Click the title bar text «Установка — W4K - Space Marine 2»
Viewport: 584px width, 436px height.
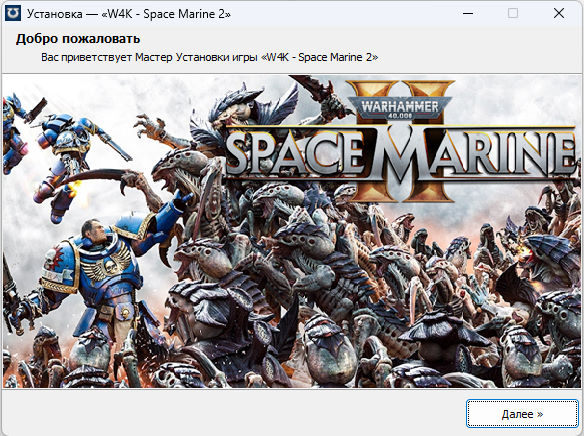coord(128,14)
